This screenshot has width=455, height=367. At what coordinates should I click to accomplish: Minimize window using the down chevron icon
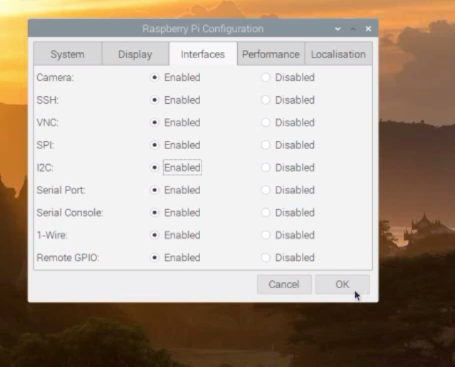point(338,29)
